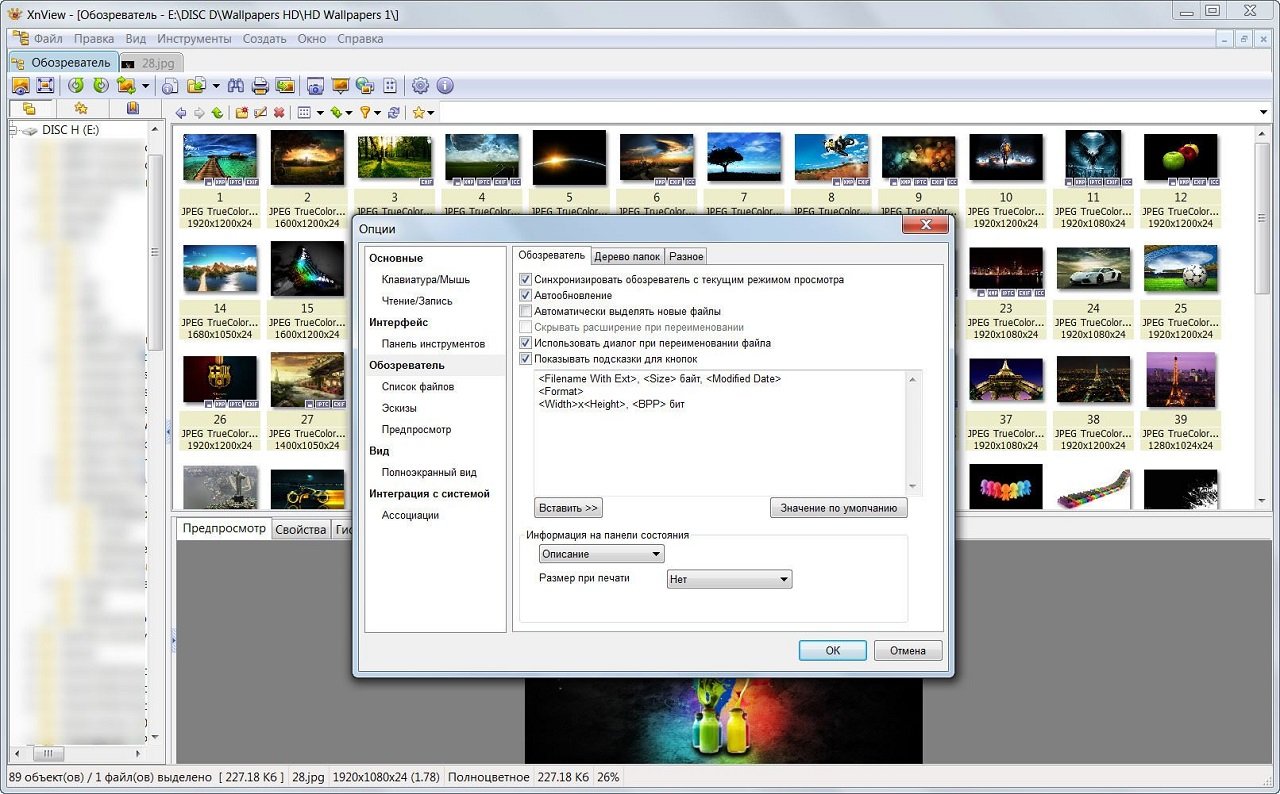
Task: Open the Инструменты menu
Action: 194,39
